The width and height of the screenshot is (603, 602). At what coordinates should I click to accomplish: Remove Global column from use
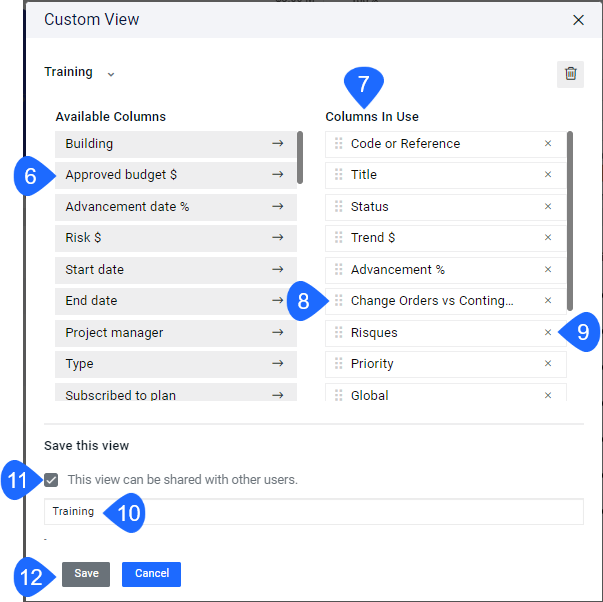point(548,395)
